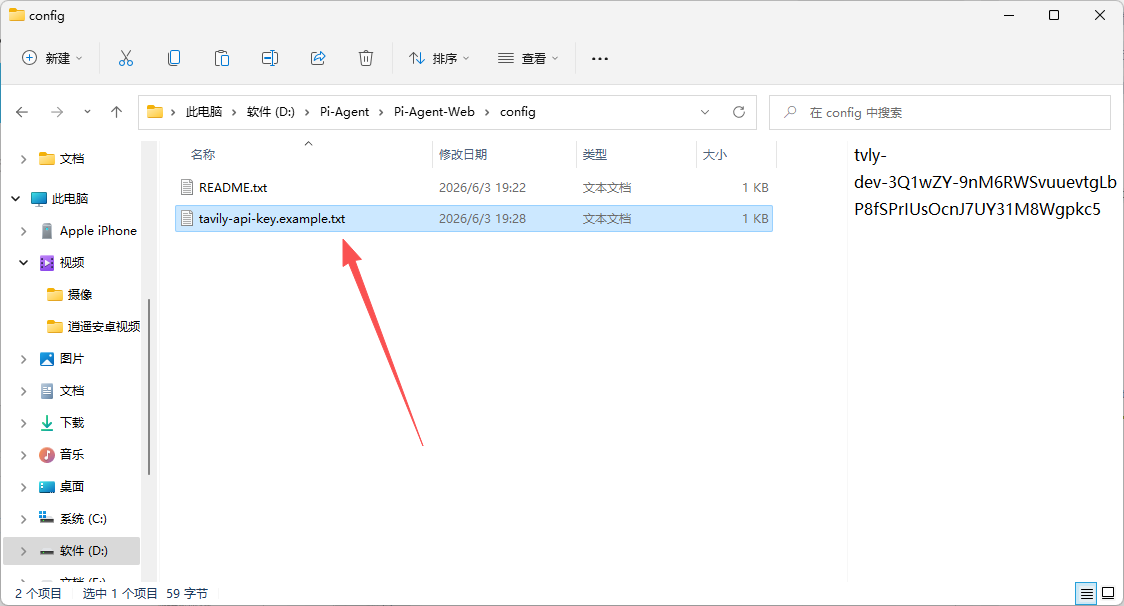Collapse the 此电脑 tree node

tap(16, 199)
